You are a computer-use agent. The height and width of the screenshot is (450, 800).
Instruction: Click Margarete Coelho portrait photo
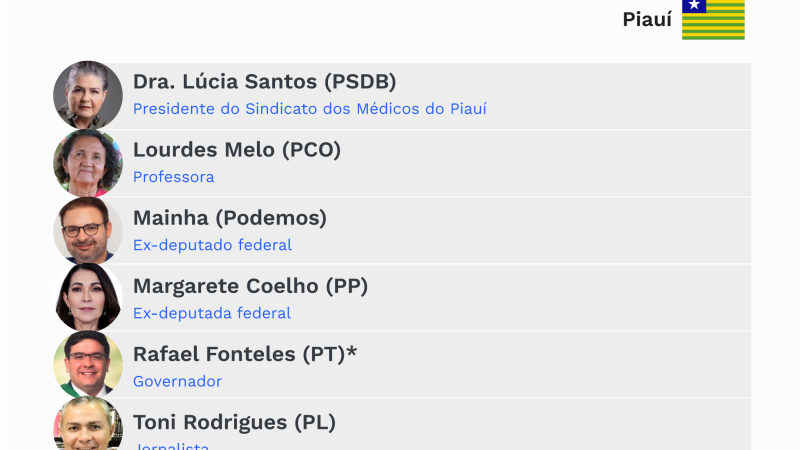[88, 298]
